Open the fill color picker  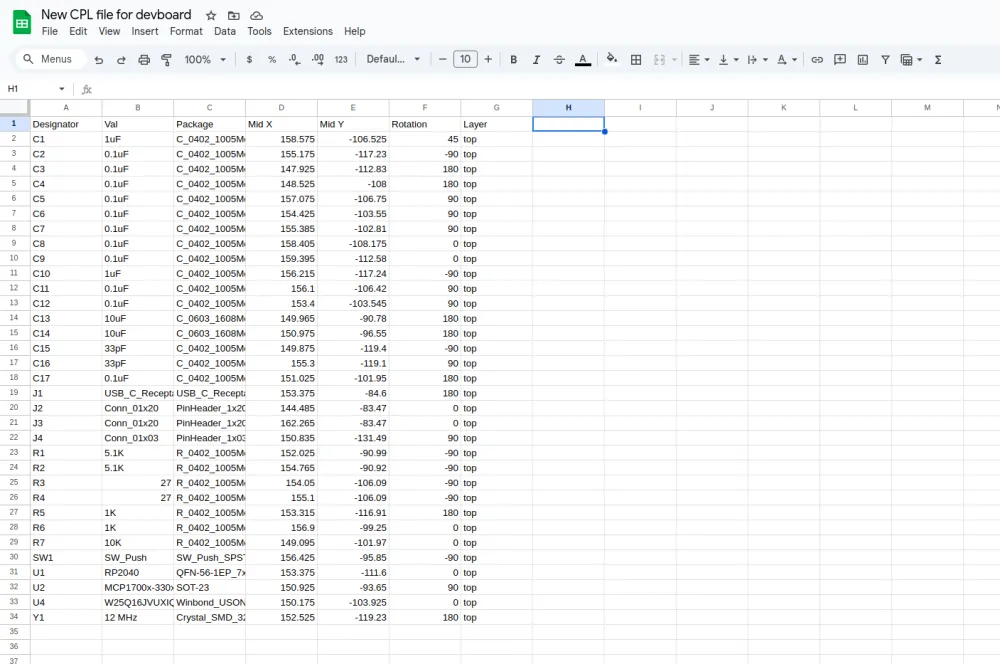coord(612,60)
